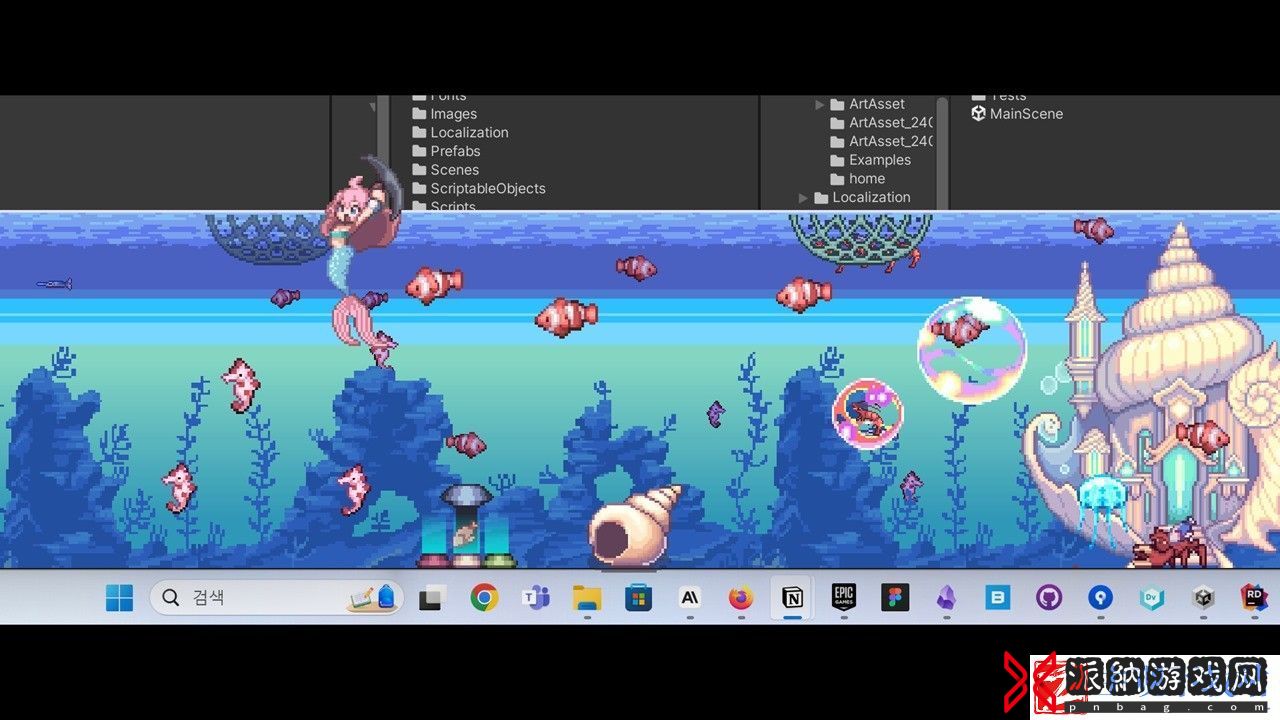Click the small bubble holding a shrimp
The image size is (1280, 720).
(x=868, y=414)
